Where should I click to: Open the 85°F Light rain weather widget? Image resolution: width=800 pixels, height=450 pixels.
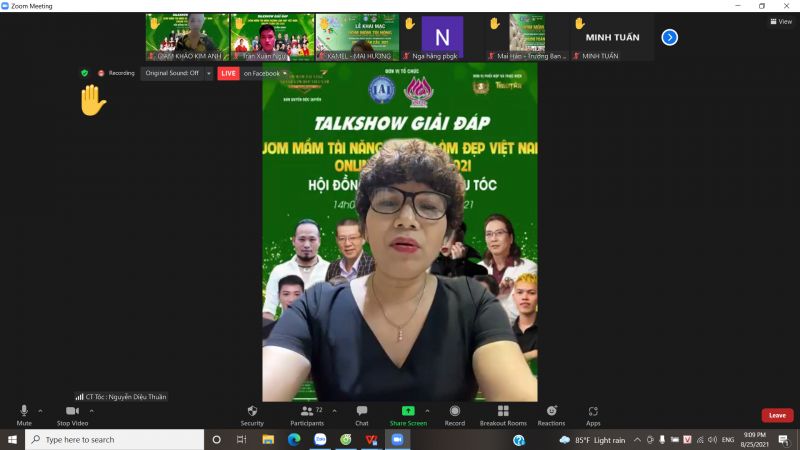592,440
